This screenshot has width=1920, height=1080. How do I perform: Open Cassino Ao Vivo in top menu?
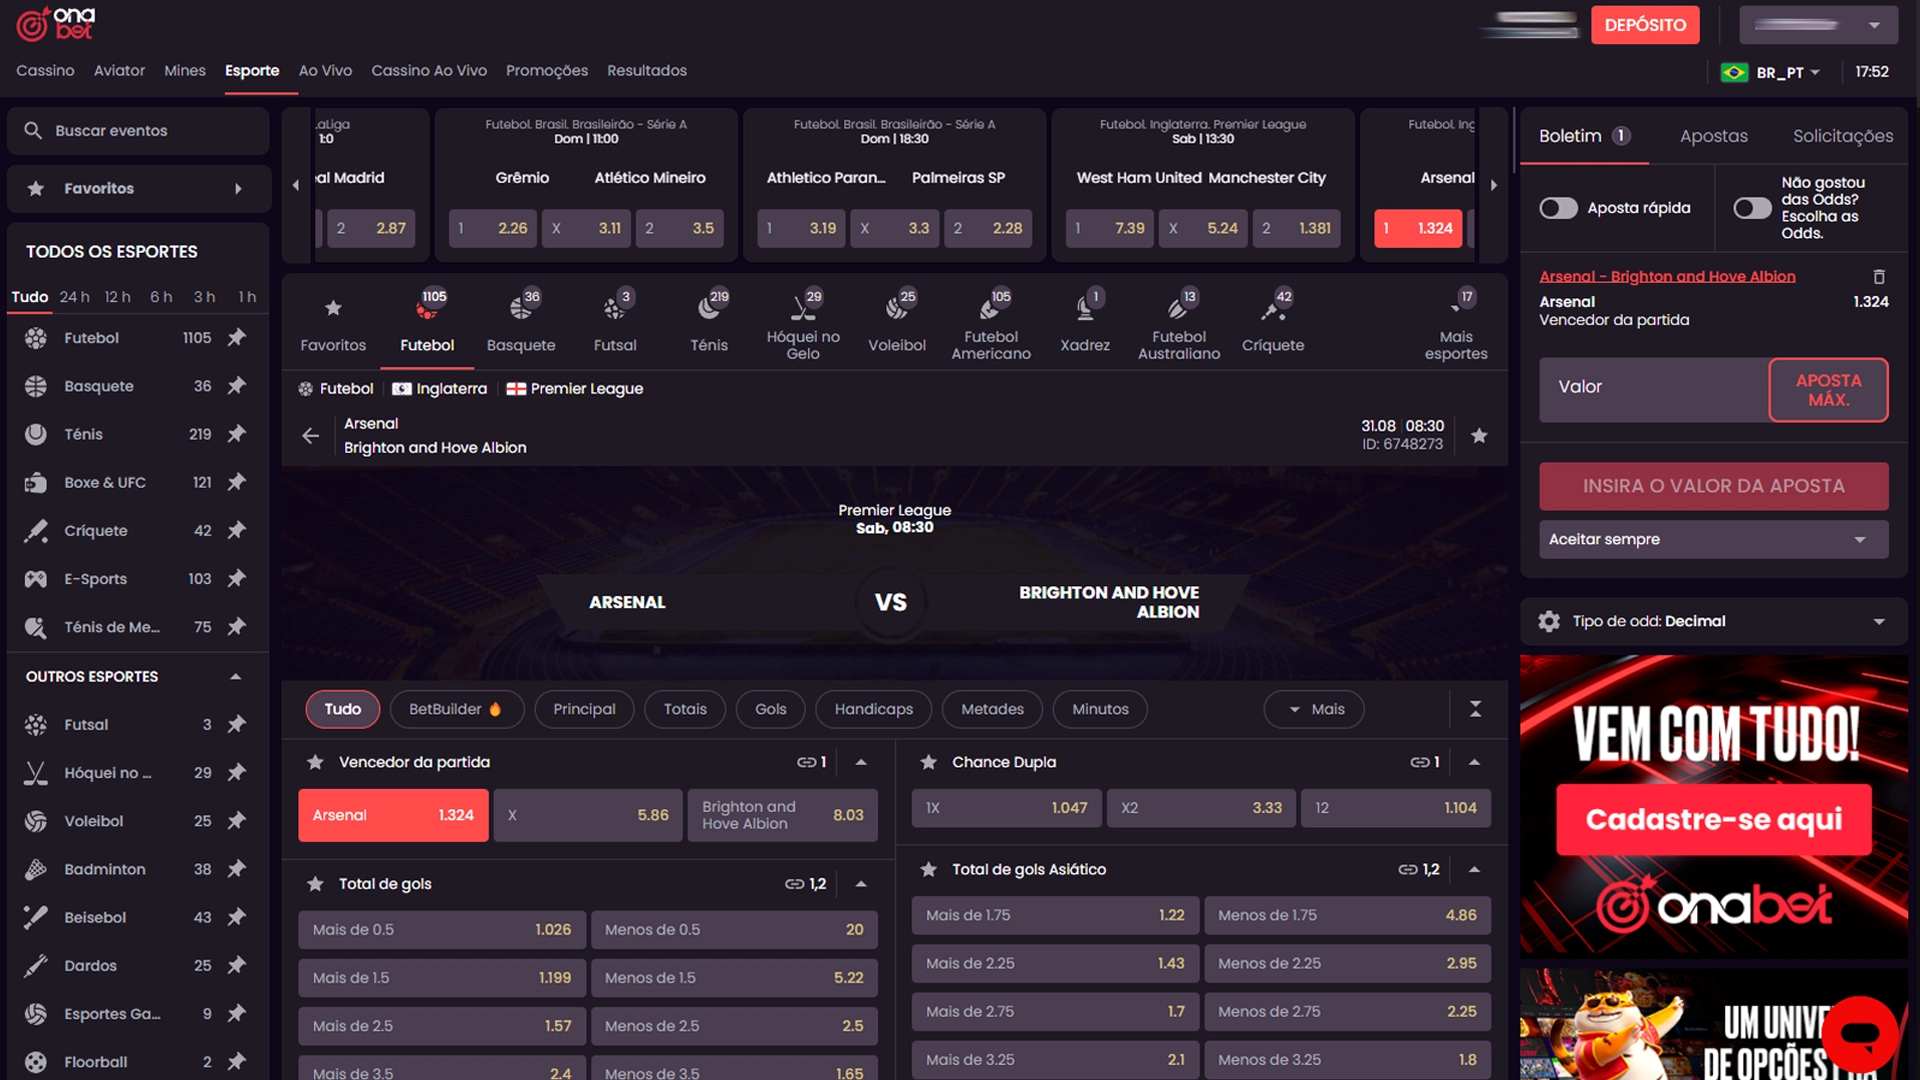pos(429,71)
